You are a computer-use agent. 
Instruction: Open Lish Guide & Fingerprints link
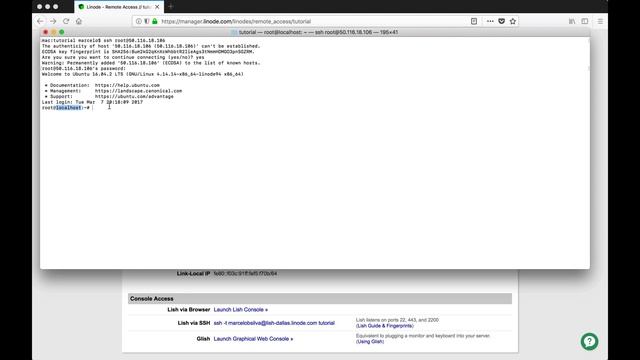pyautogui.click(x=384, y=326)
